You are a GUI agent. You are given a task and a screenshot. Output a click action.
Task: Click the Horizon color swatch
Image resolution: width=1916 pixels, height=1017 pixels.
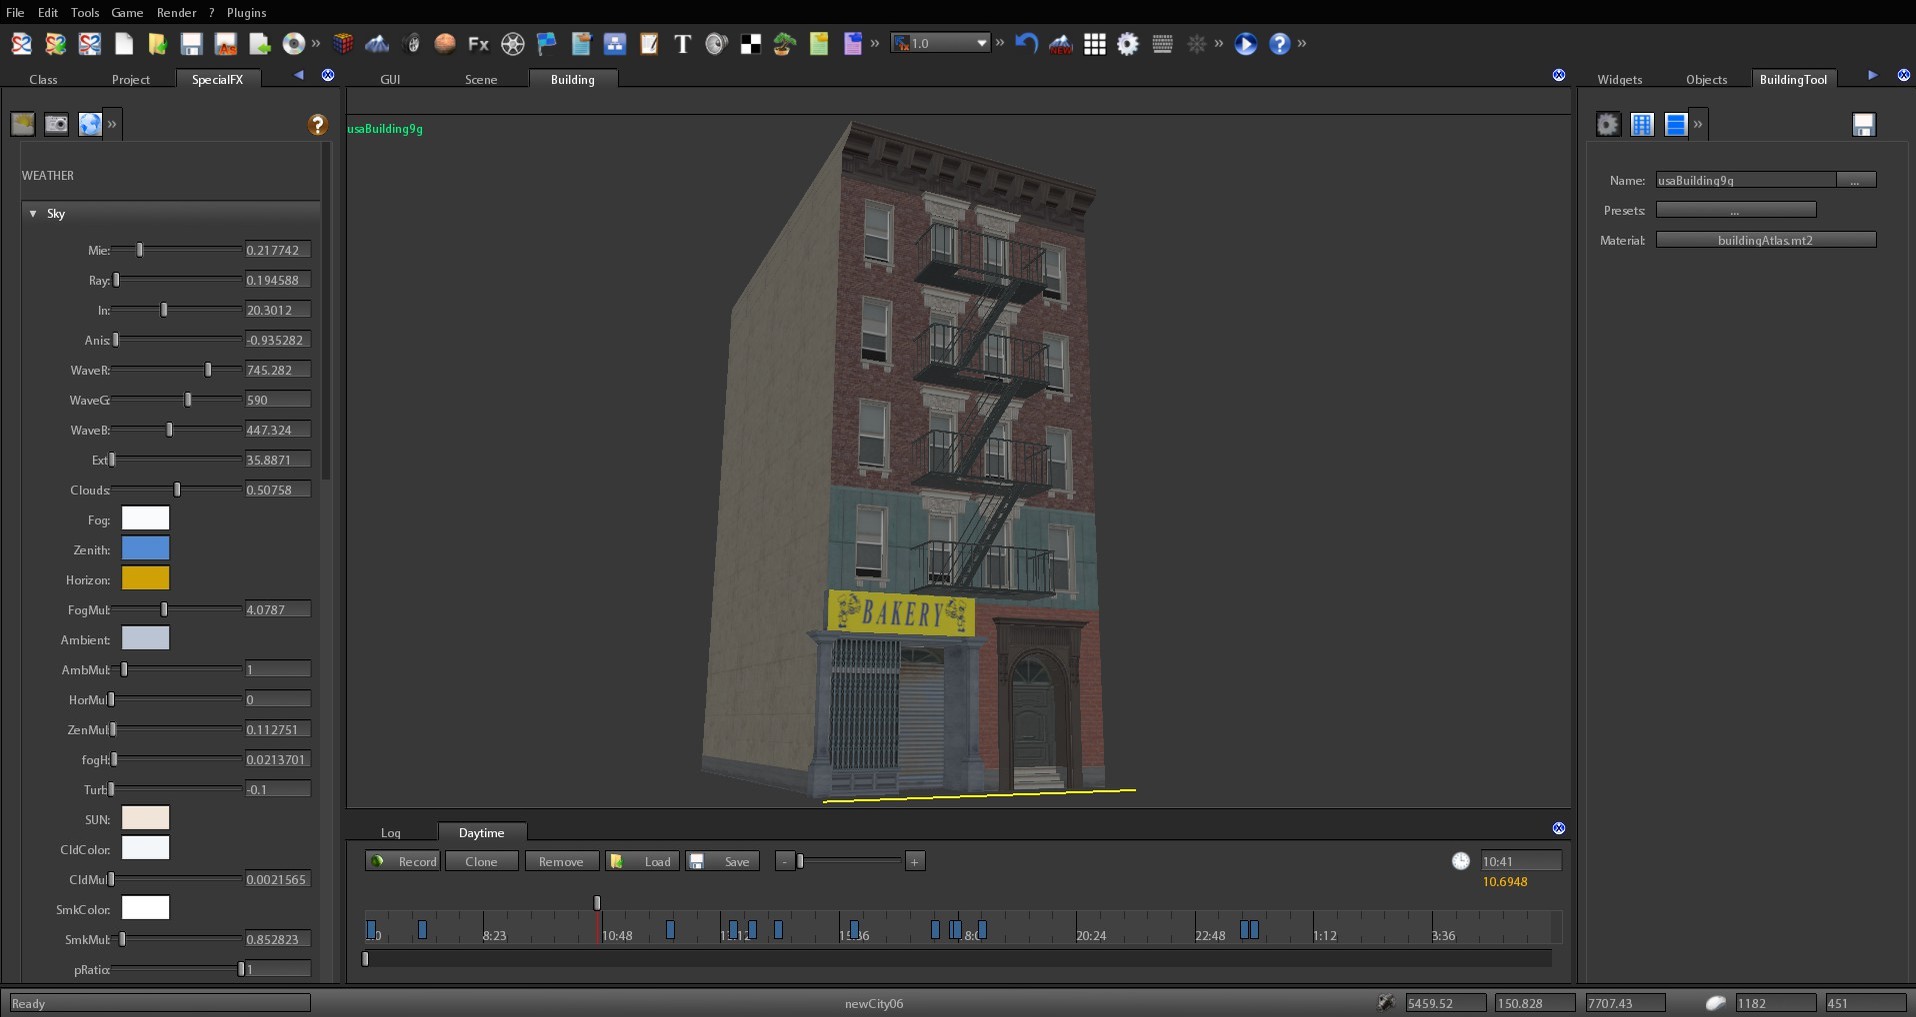(145, 579)
